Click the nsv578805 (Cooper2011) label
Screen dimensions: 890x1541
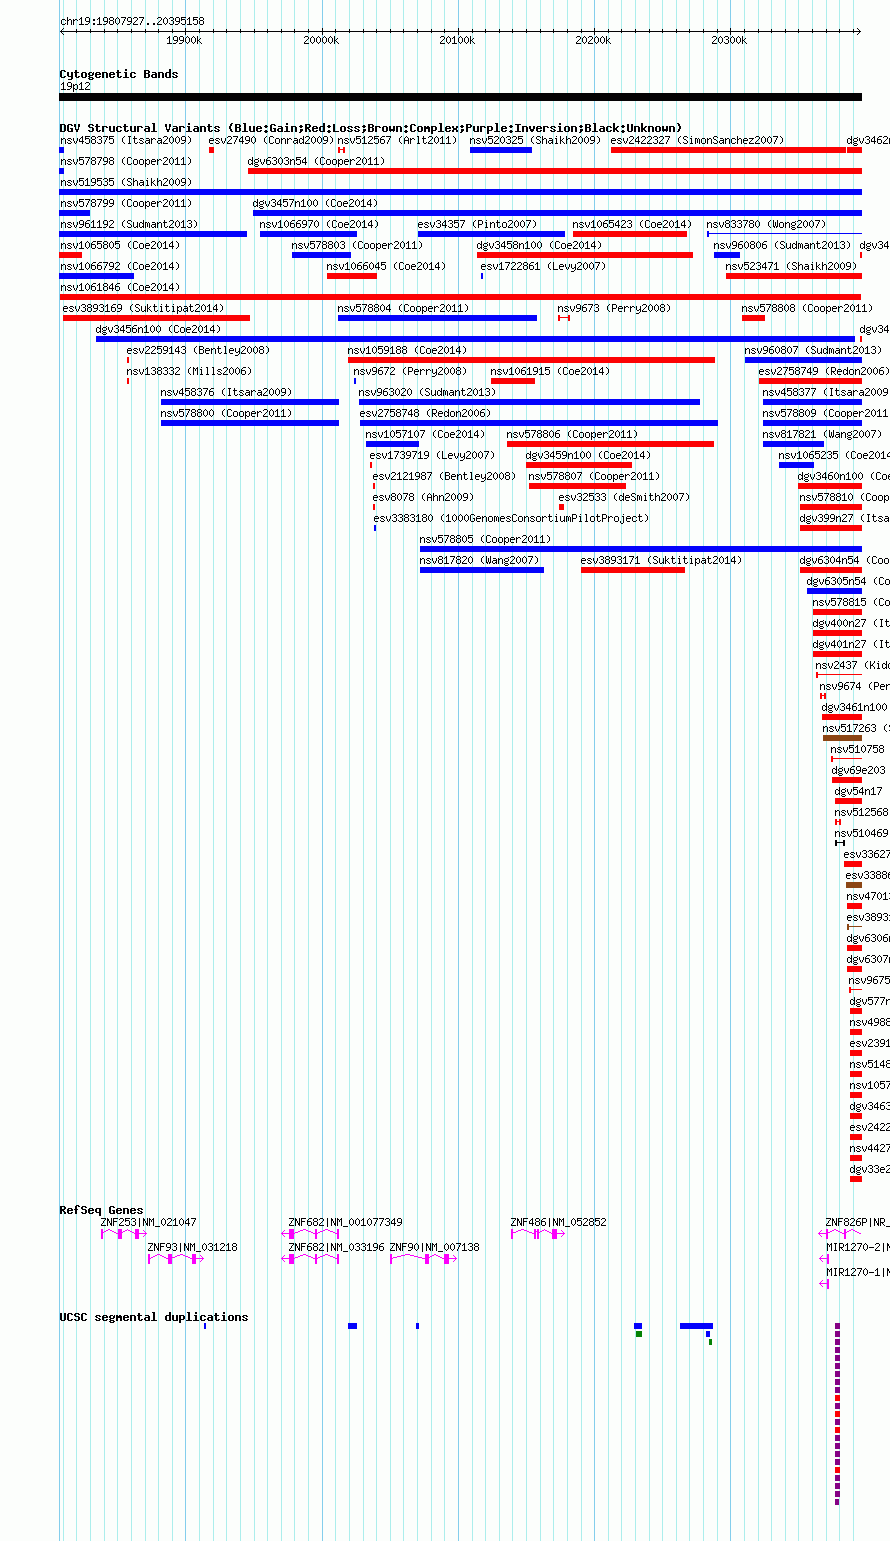point(485,539)
